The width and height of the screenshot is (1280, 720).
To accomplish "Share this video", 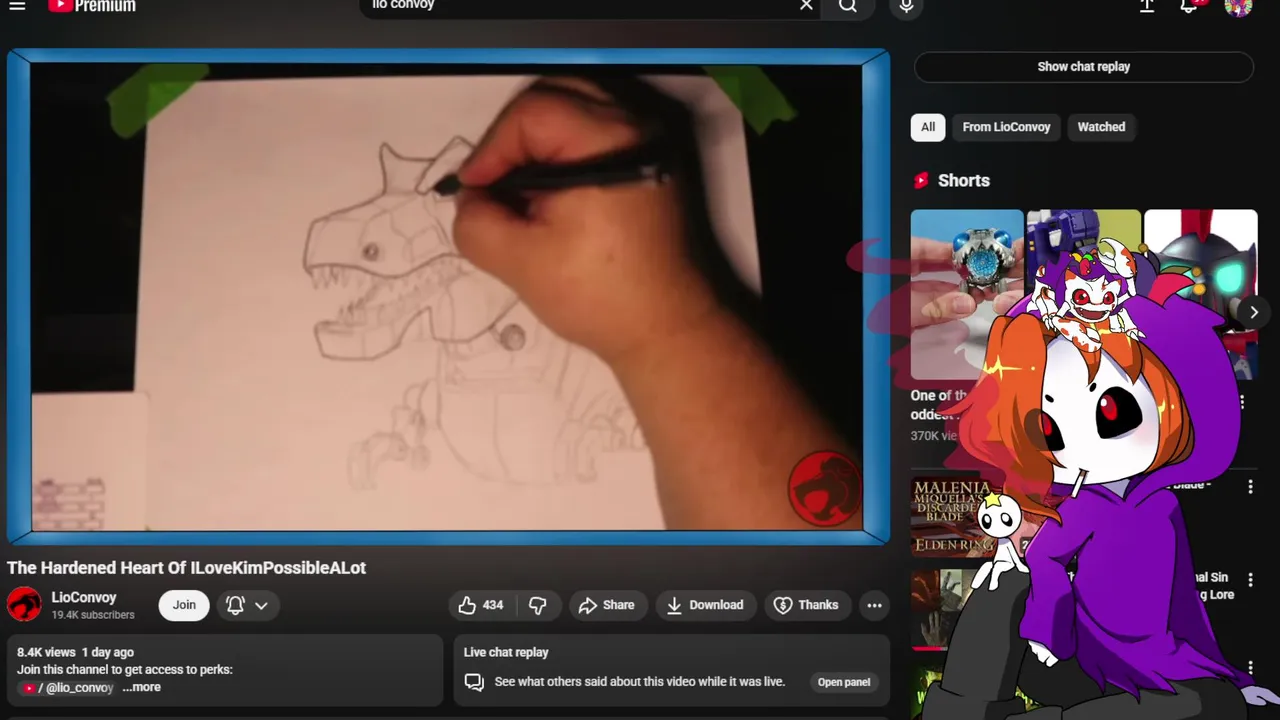I will coord(607,605).
